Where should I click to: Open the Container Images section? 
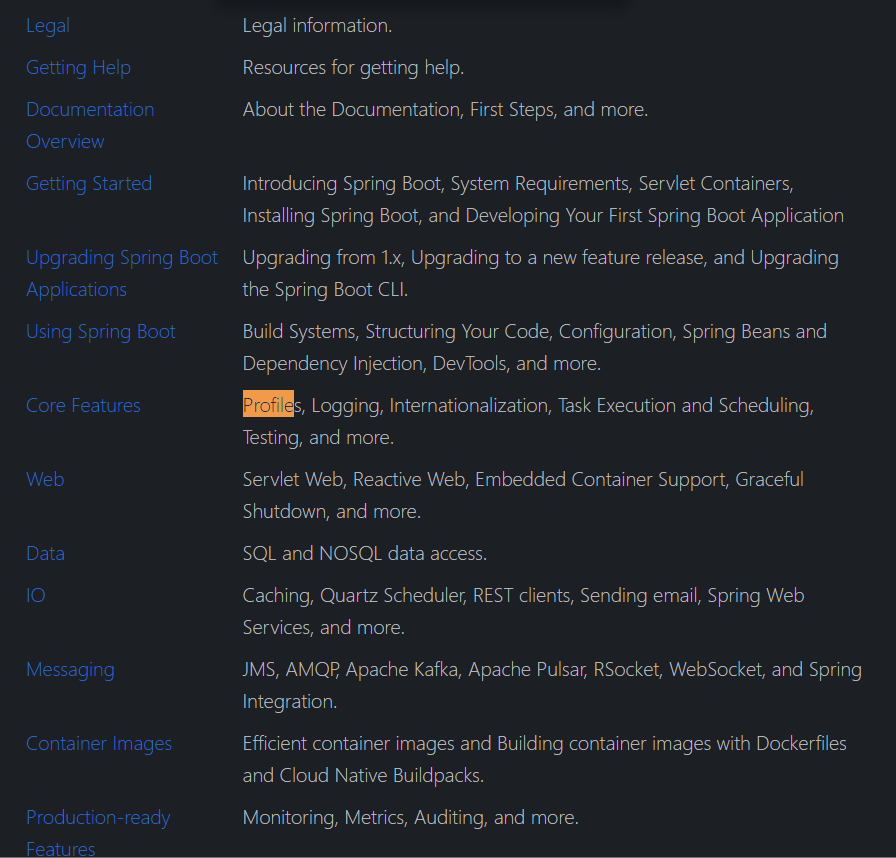98,743
